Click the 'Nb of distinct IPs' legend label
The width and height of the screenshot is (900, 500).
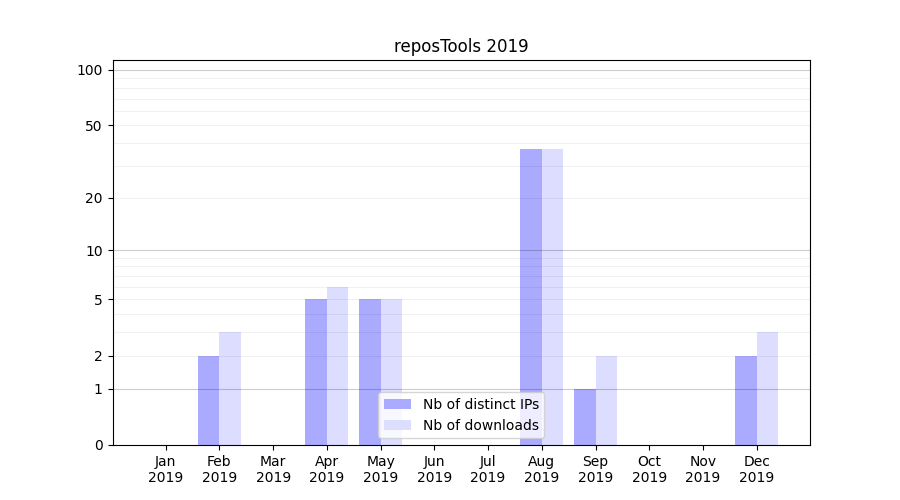click(x=480, y=404)
